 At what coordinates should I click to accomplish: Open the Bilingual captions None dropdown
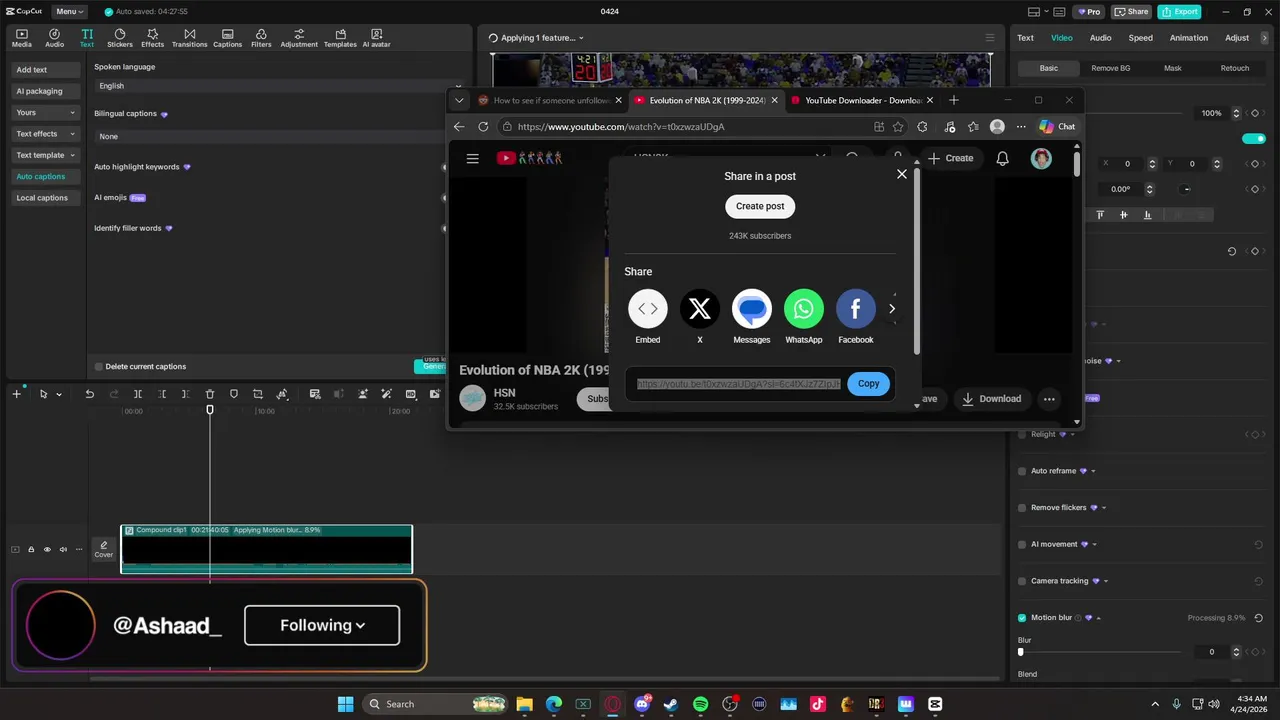[270, 136]
